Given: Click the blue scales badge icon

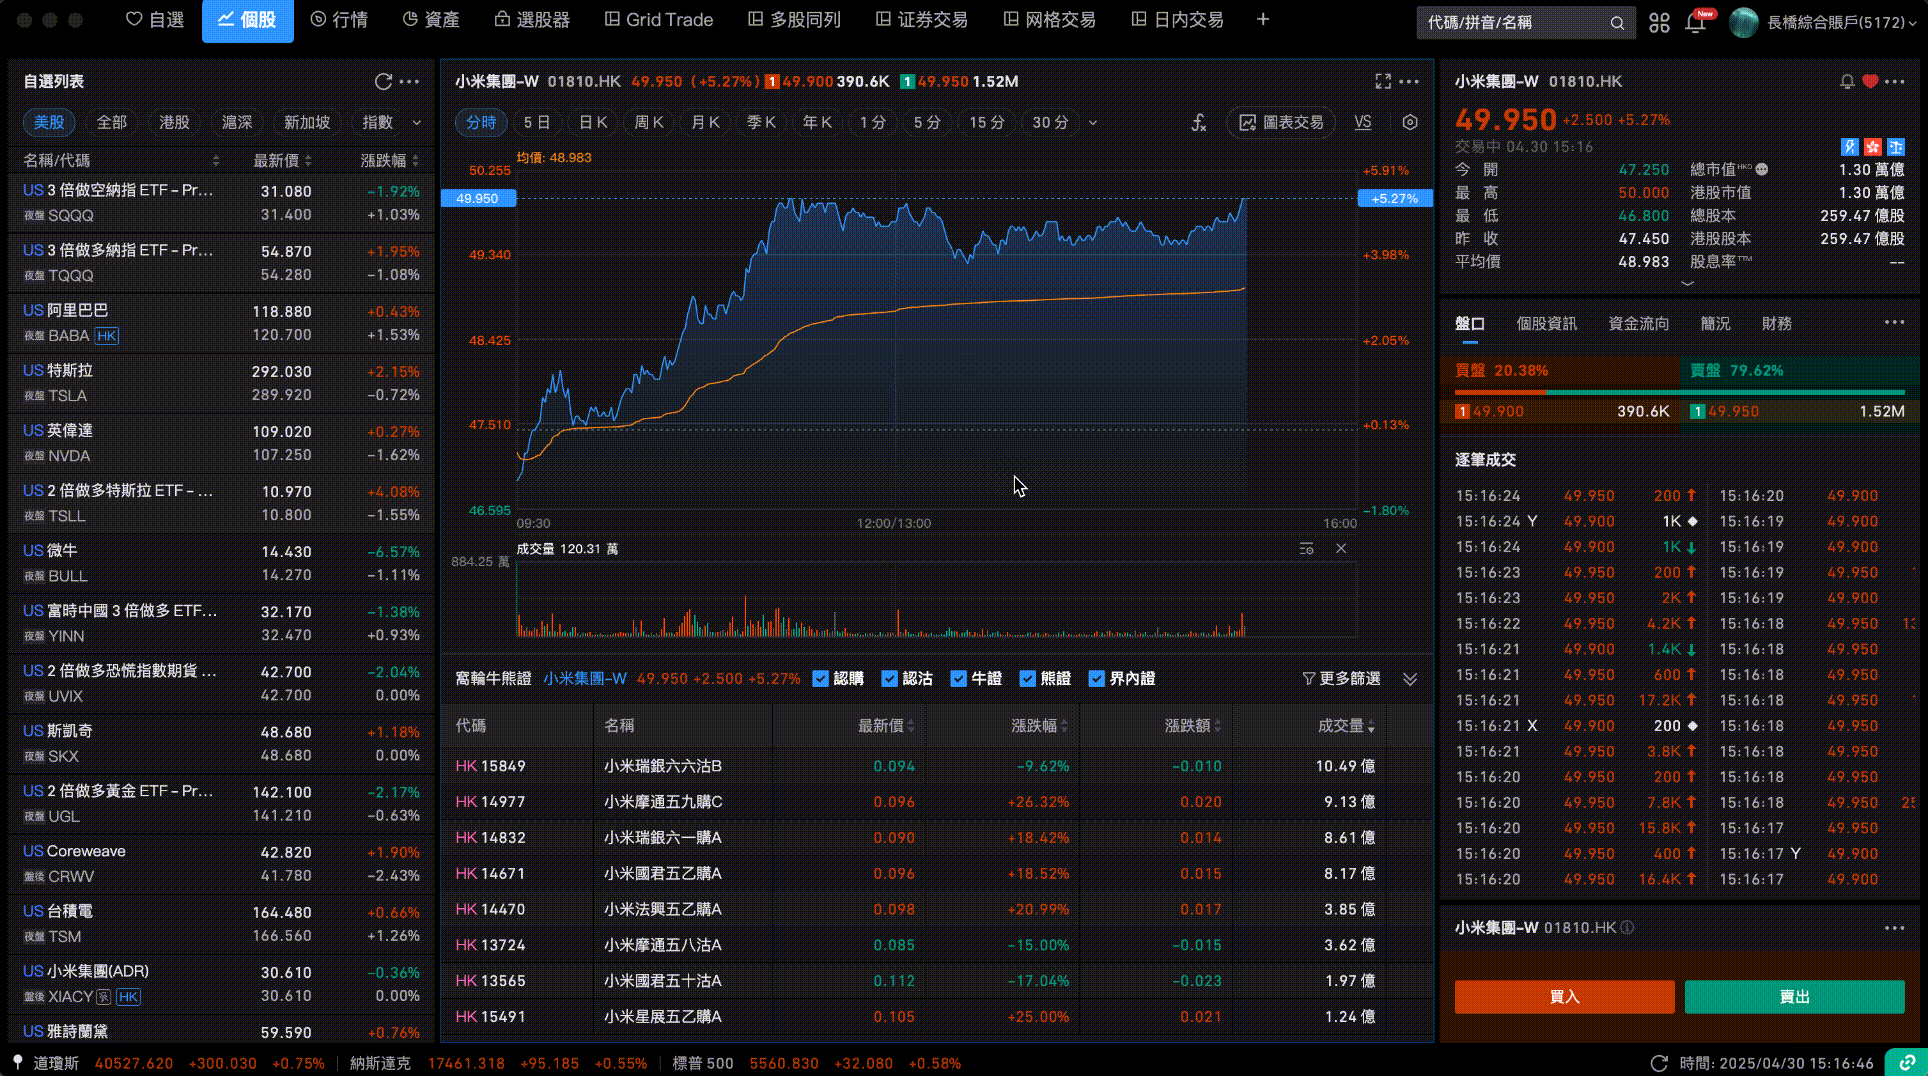Looking at the screenshot, I should (1896, 147).
